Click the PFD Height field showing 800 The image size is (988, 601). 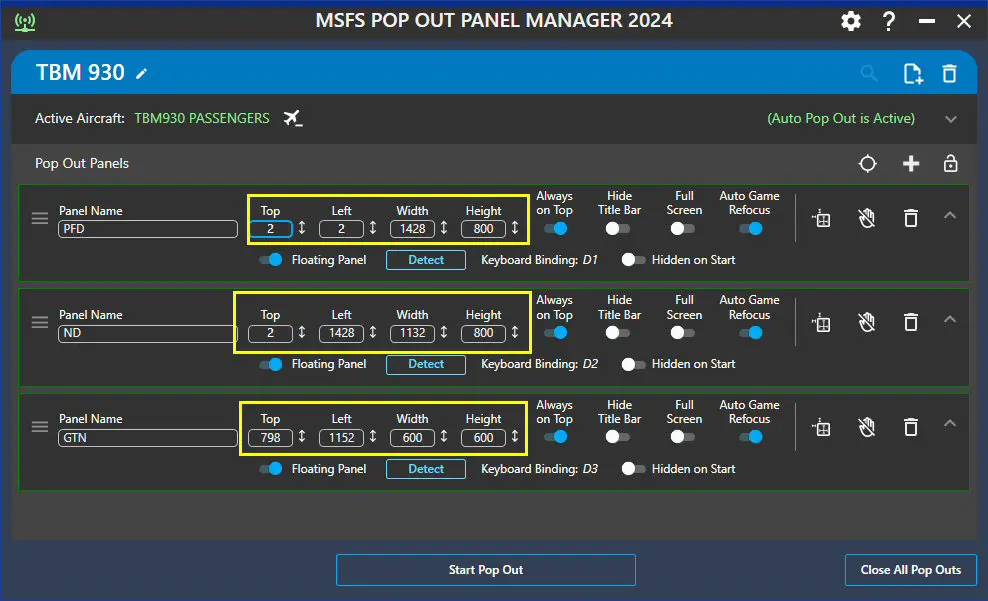(483, 229)
